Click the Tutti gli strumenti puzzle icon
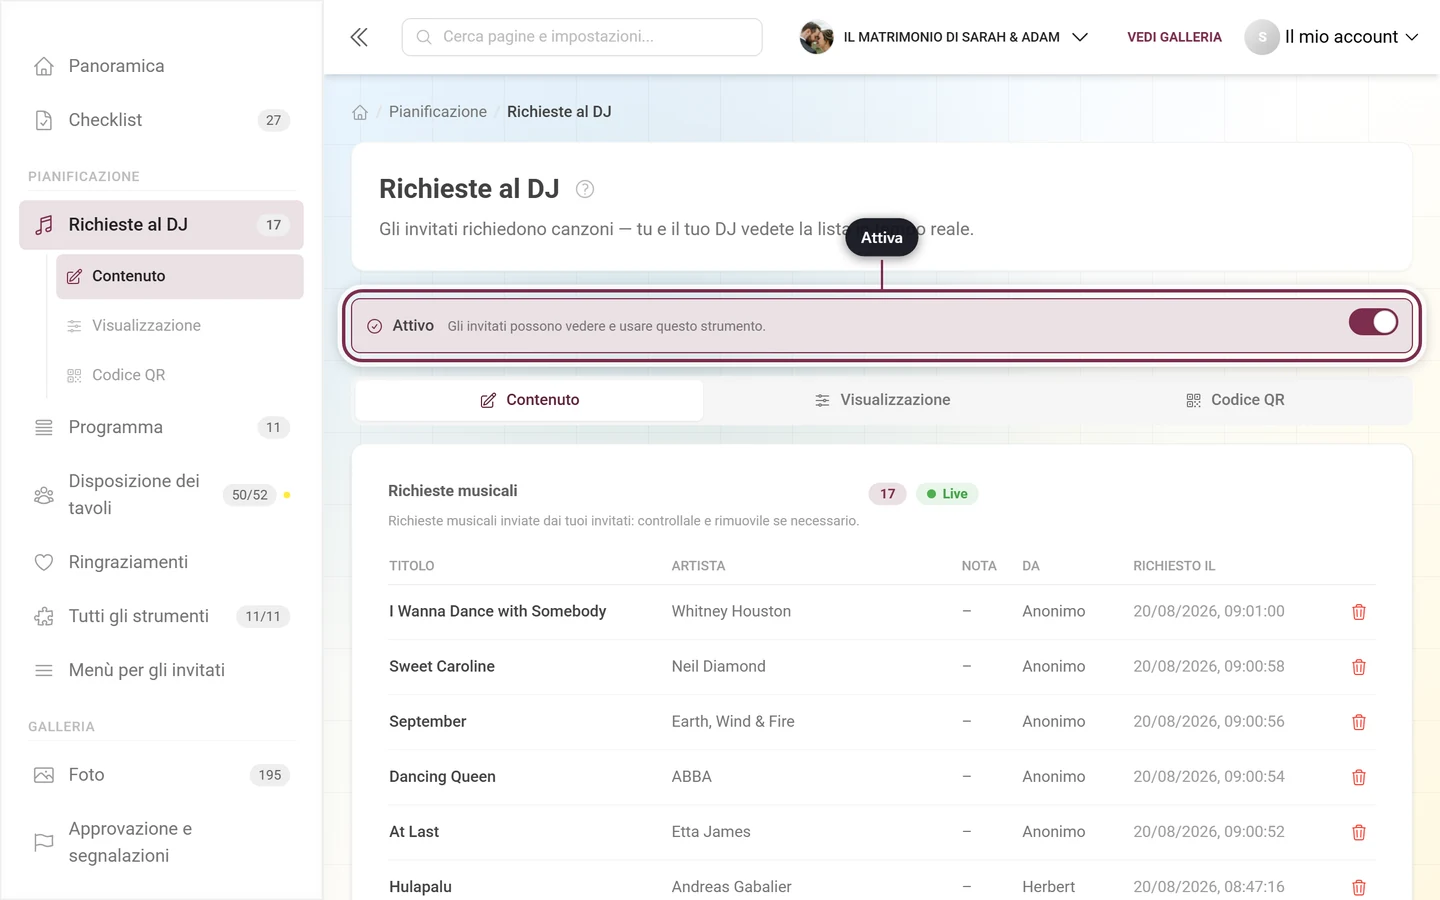 tap(44, 616)
